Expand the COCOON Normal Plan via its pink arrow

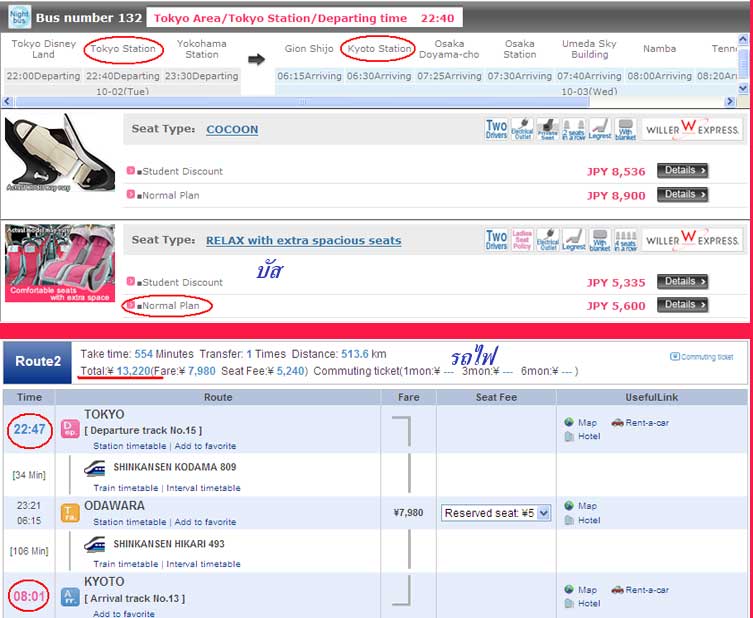131,194
